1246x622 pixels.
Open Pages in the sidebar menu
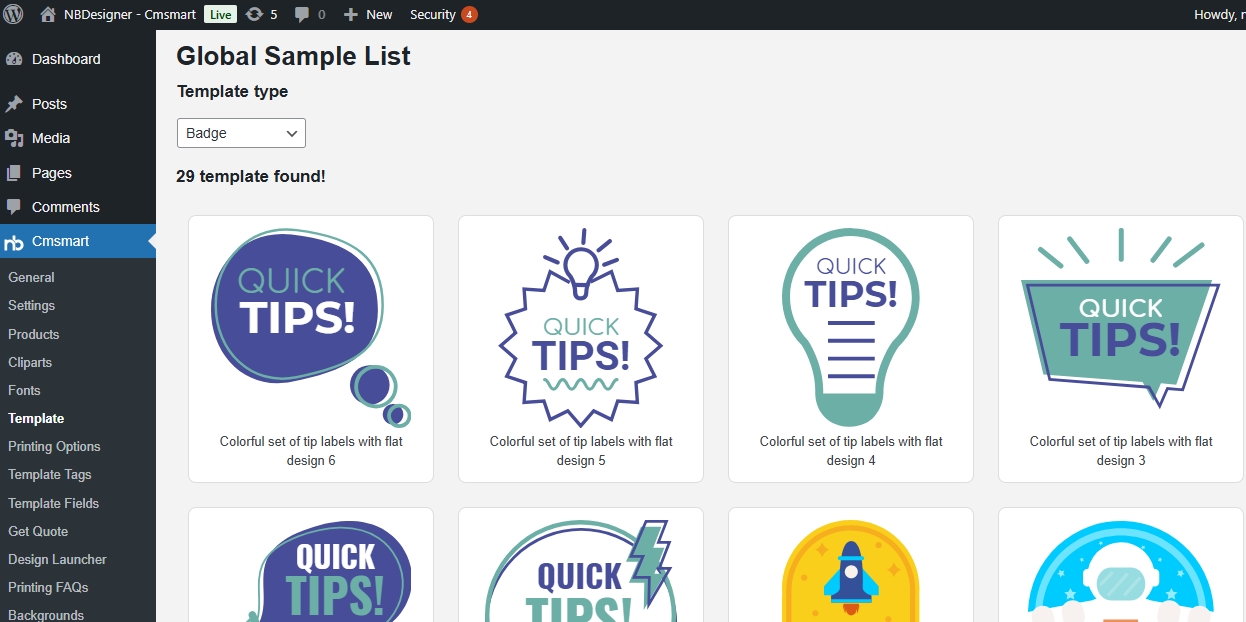51,173
